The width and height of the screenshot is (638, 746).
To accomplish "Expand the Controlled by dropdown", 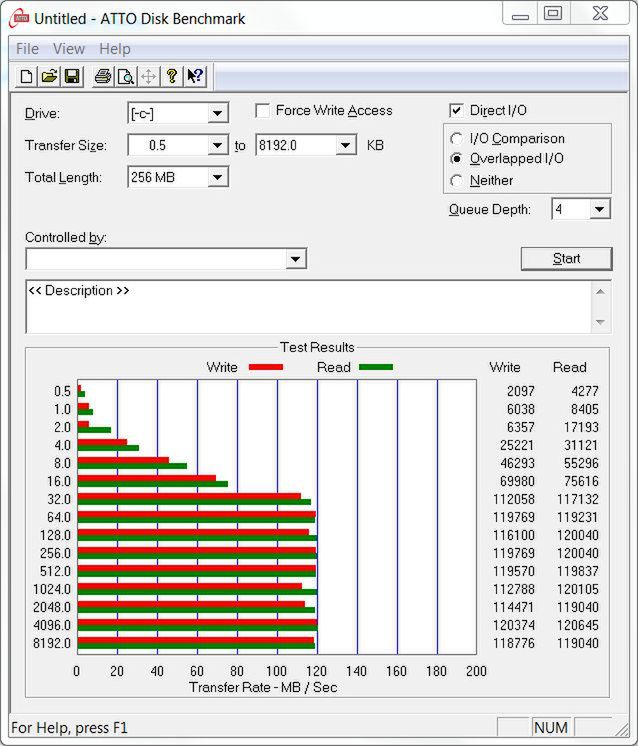I will [295, 259].
